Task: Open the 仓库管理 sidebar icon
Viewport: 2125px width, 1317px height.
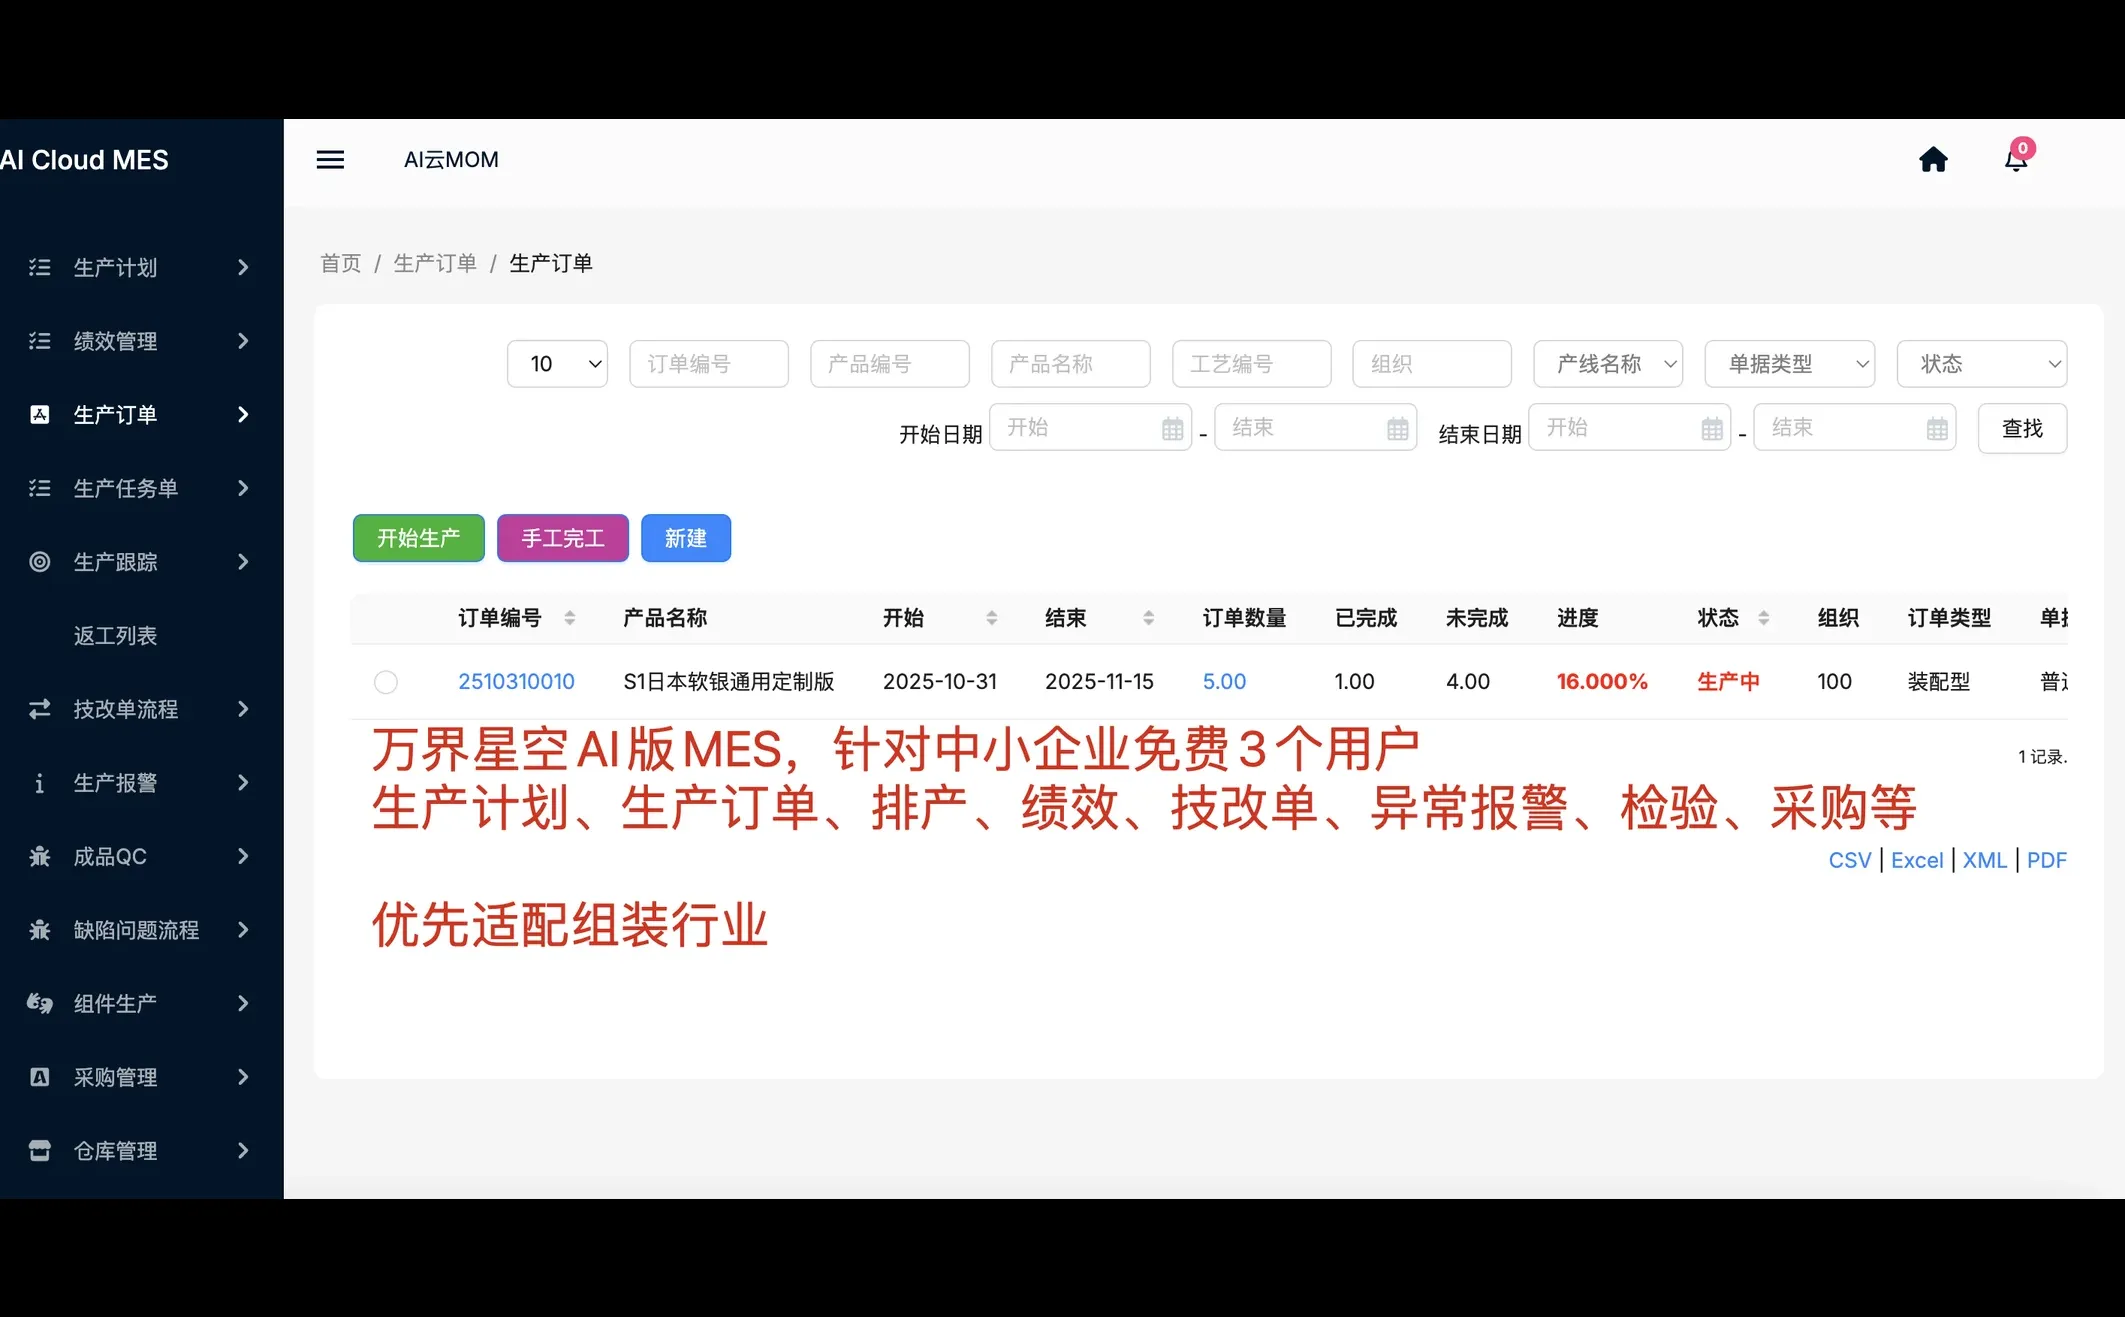Action: (x=39, y=1150)
